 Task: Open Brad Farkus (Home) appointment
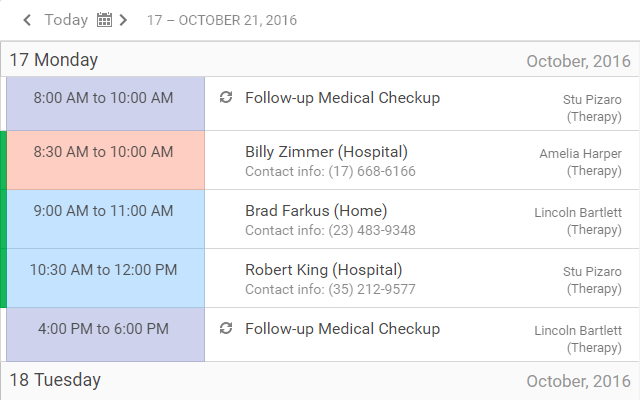pos(316,211)
